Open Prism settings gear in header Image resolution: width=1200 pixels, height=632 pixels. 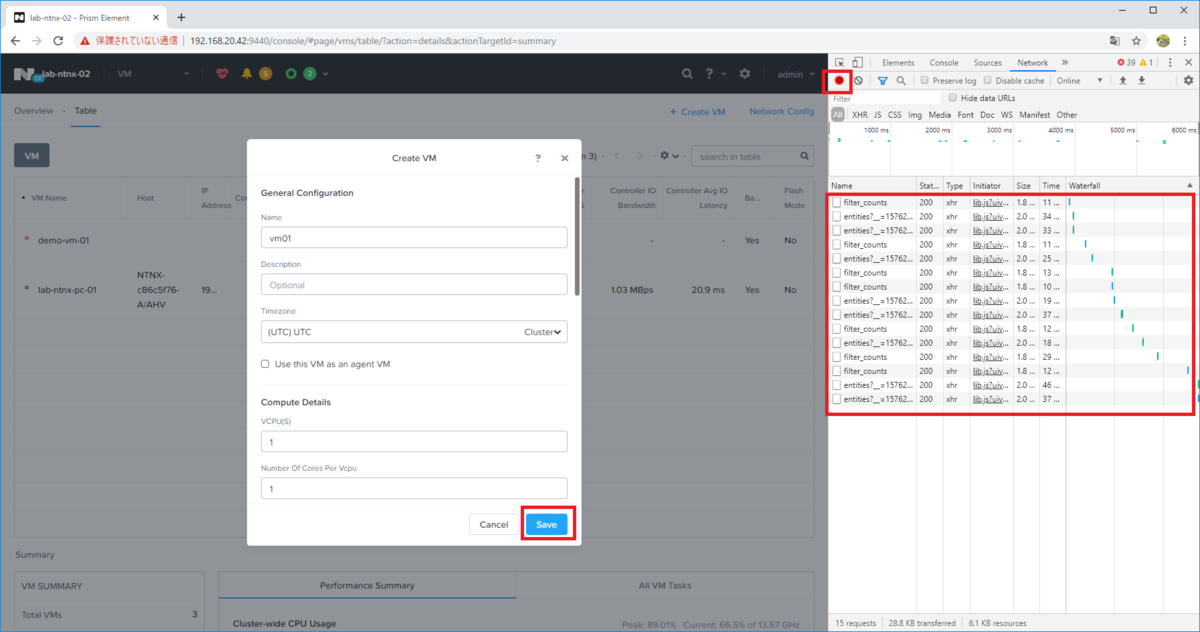(x=744, y=74)
